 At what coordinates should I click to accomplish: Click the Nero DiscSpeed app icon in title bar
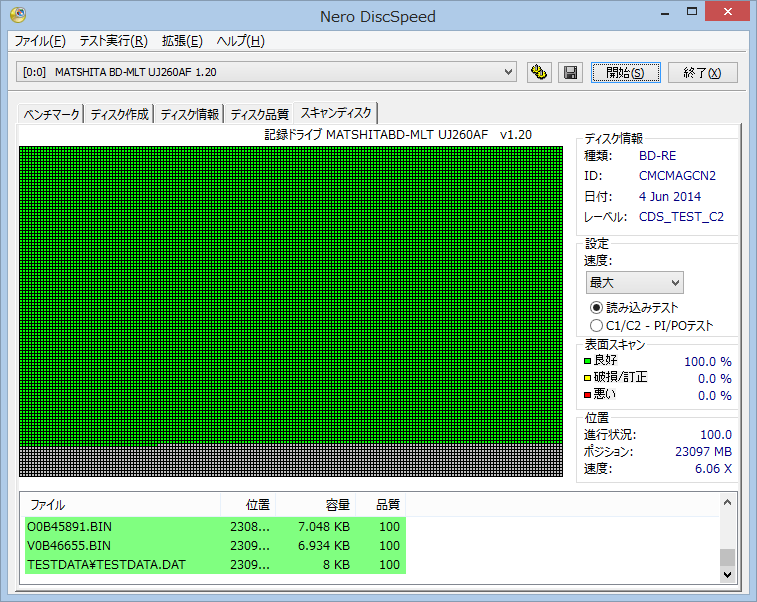pyautogui.click(x=18, y=15)
